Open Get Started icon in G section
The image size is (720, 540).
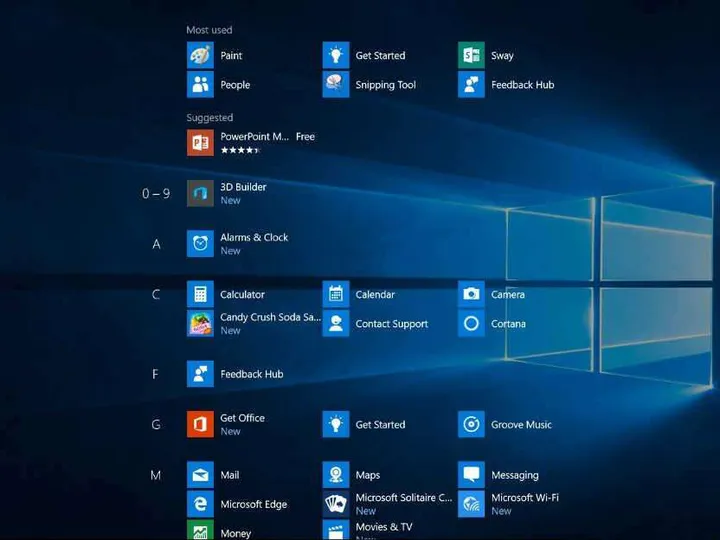[336, 424]
